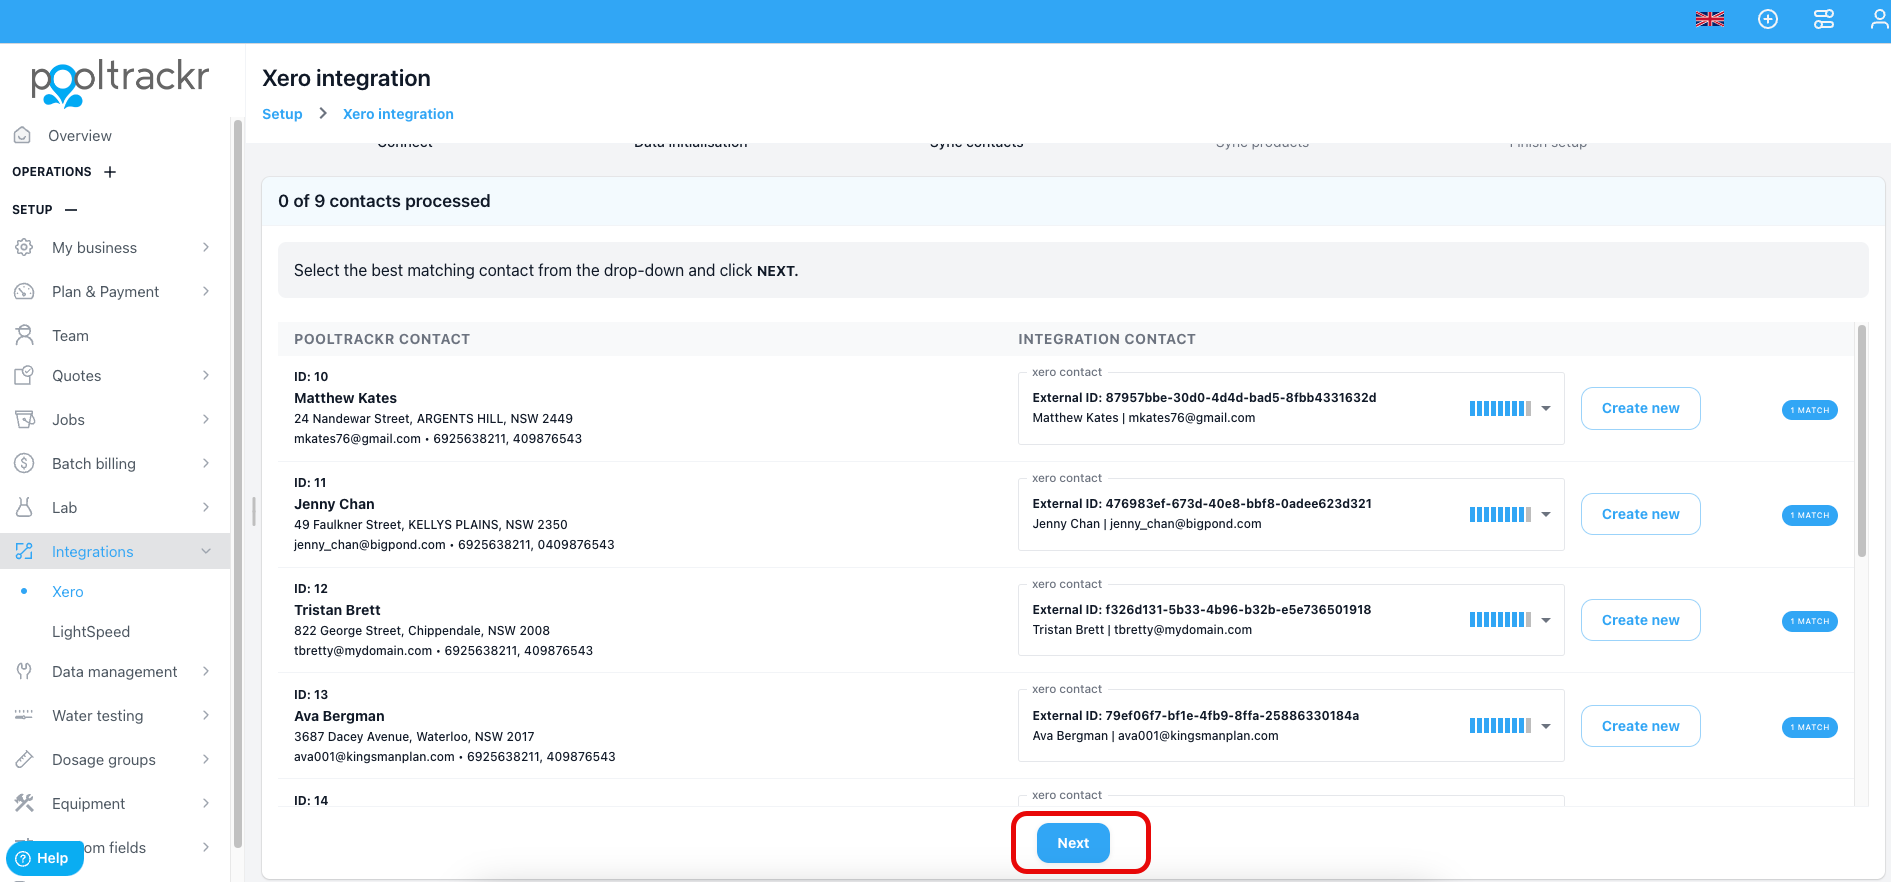Open xero contact dropdown for Matthew Kates
Image resolution: width=1891 pixels, height=882 pixels.
click(1546, 408)
